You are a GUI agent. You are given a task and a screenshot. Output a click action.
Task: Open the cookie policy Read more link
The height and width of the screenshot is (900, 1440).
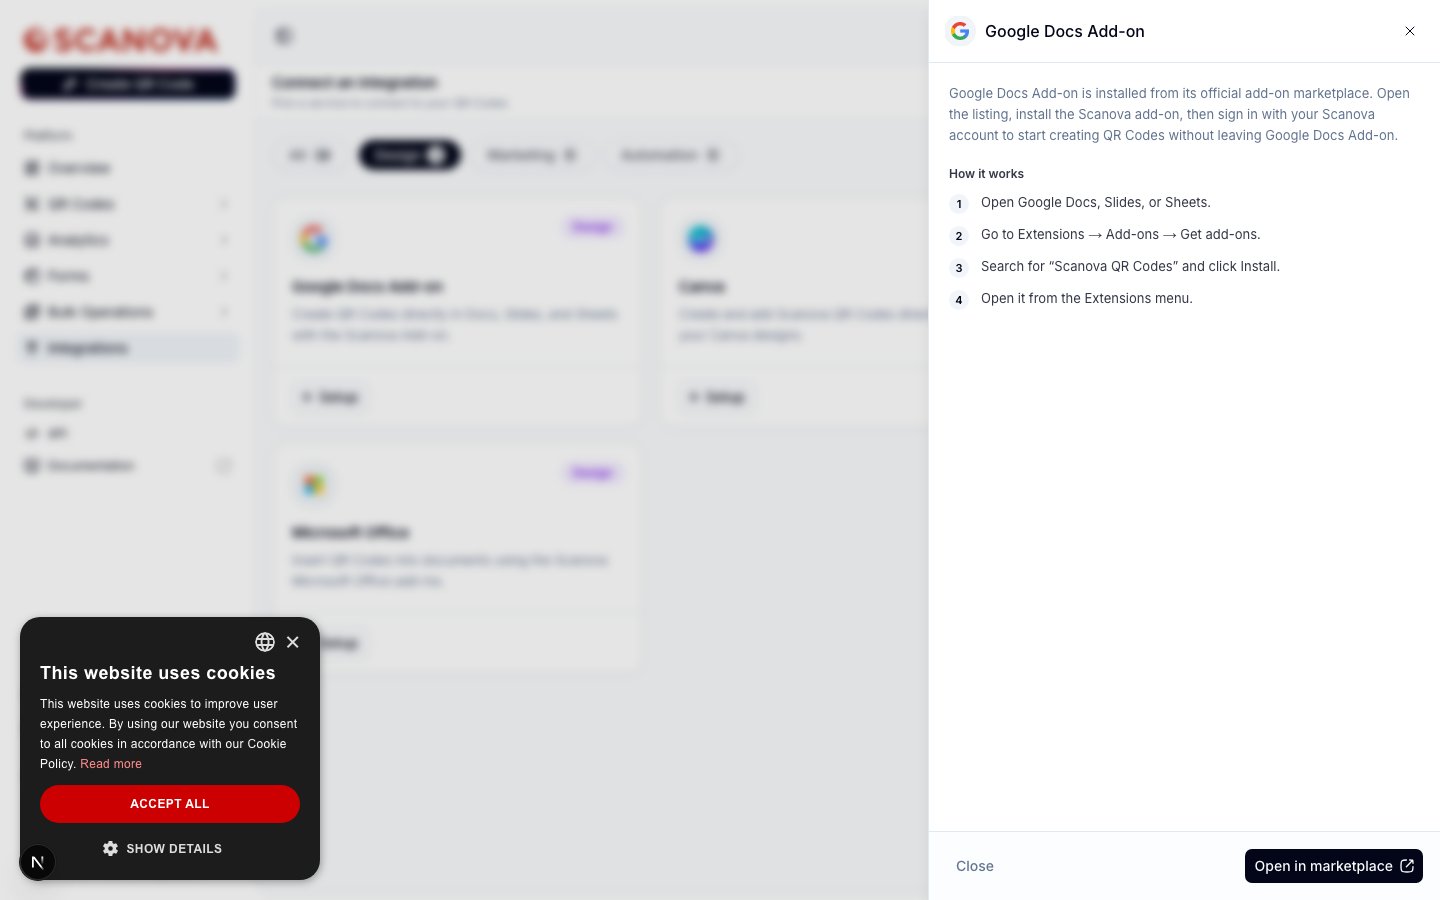point(111,764)
